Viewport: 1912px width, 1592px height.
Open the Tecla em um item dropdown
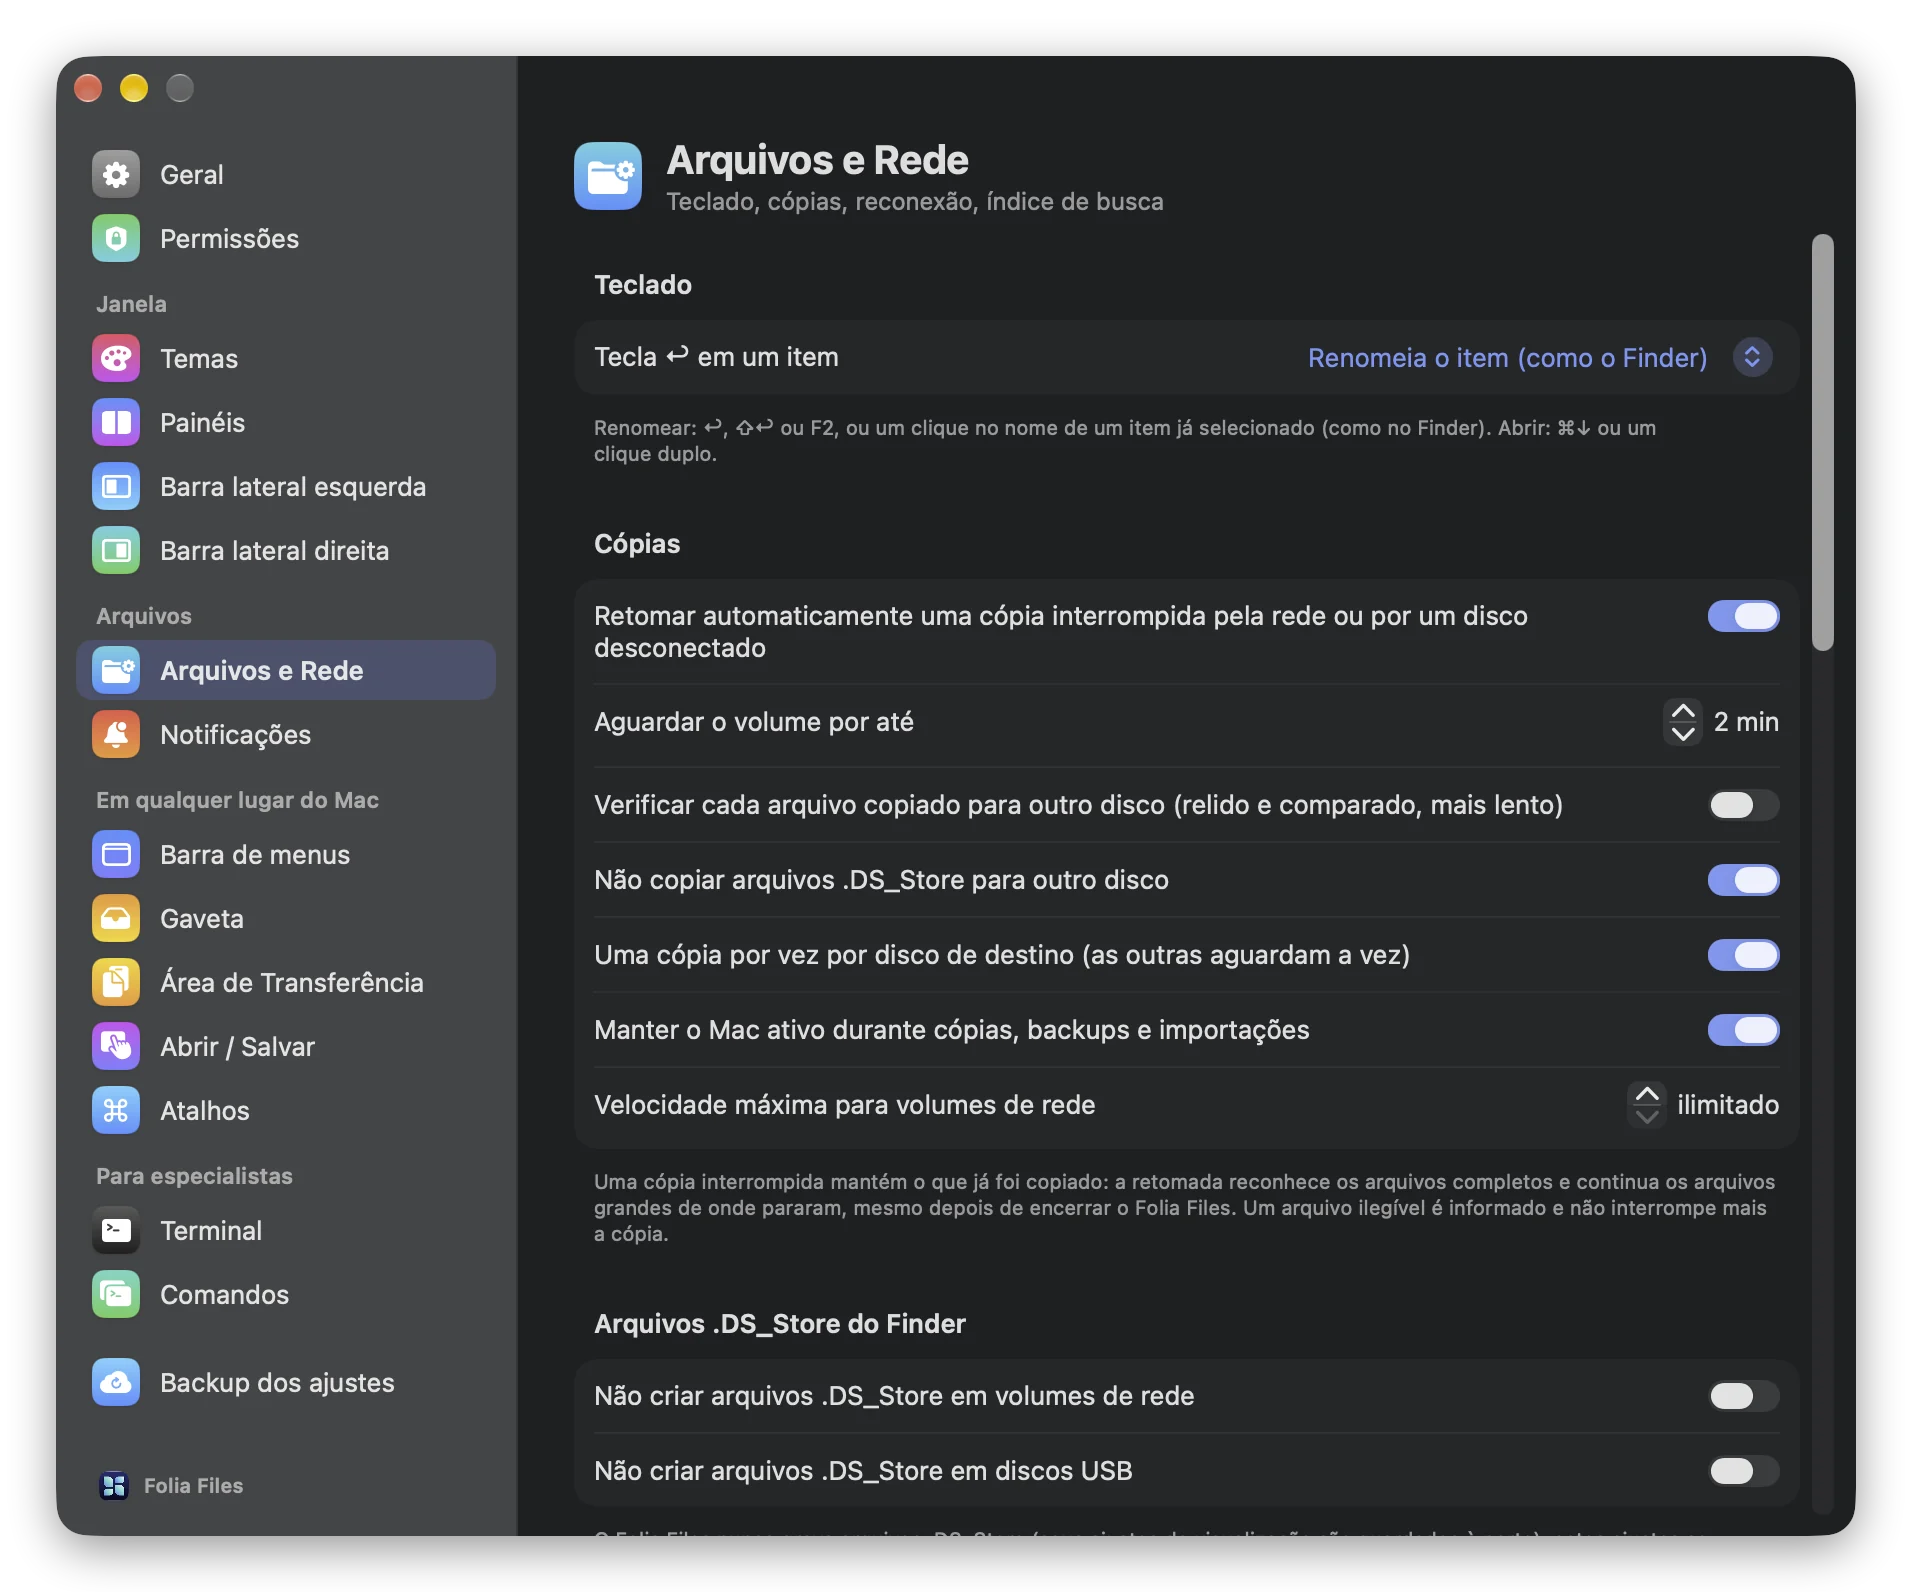click(x=1541, y=358)
